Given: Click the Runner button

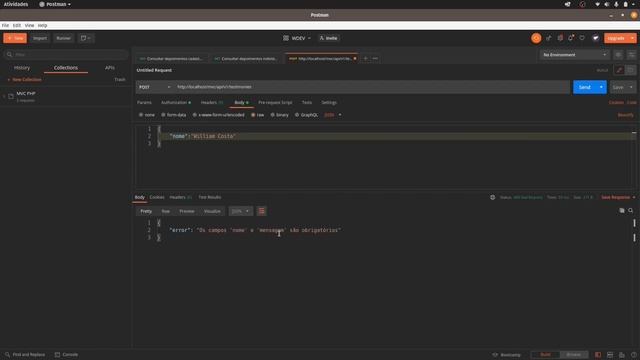Looking at the screenshot, I should tap(63, 38).
